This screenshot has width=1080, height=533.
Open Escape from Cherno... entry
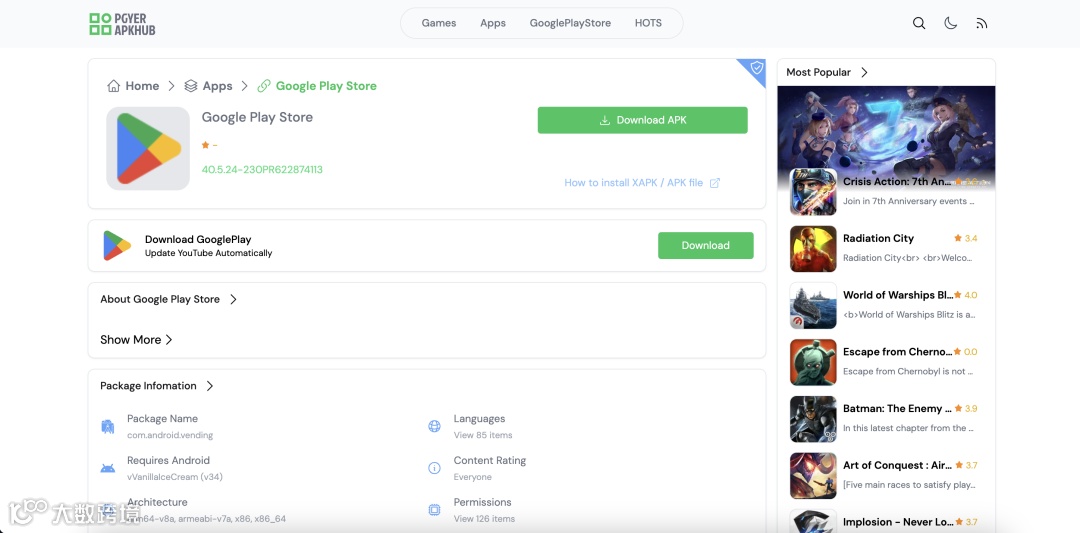click(x=898, y=352)
